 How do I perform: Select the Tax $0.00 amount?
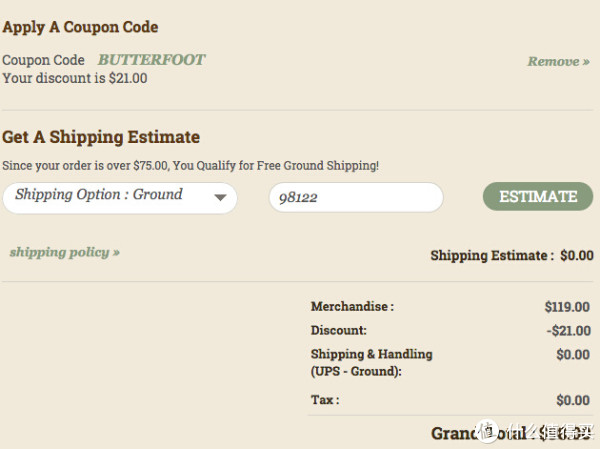click(573, 400)
